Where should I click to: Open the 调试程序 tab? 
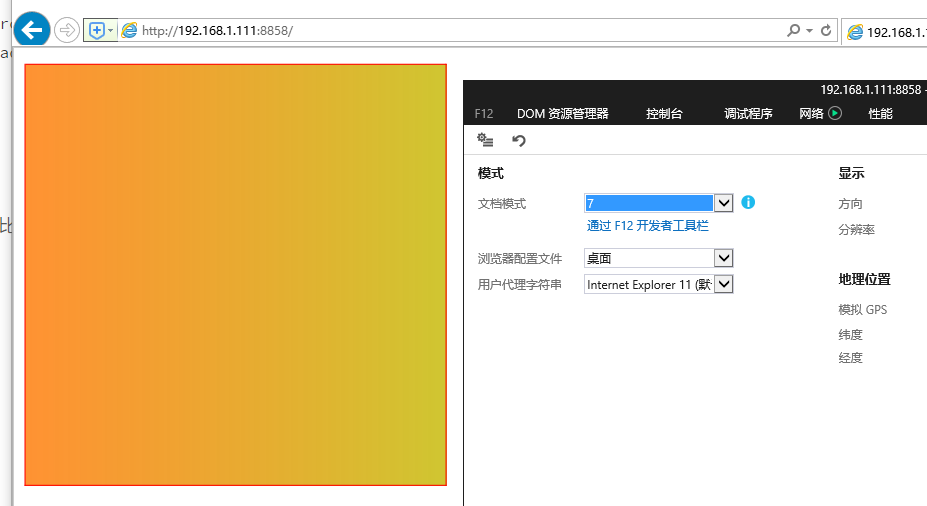point(748,113)
